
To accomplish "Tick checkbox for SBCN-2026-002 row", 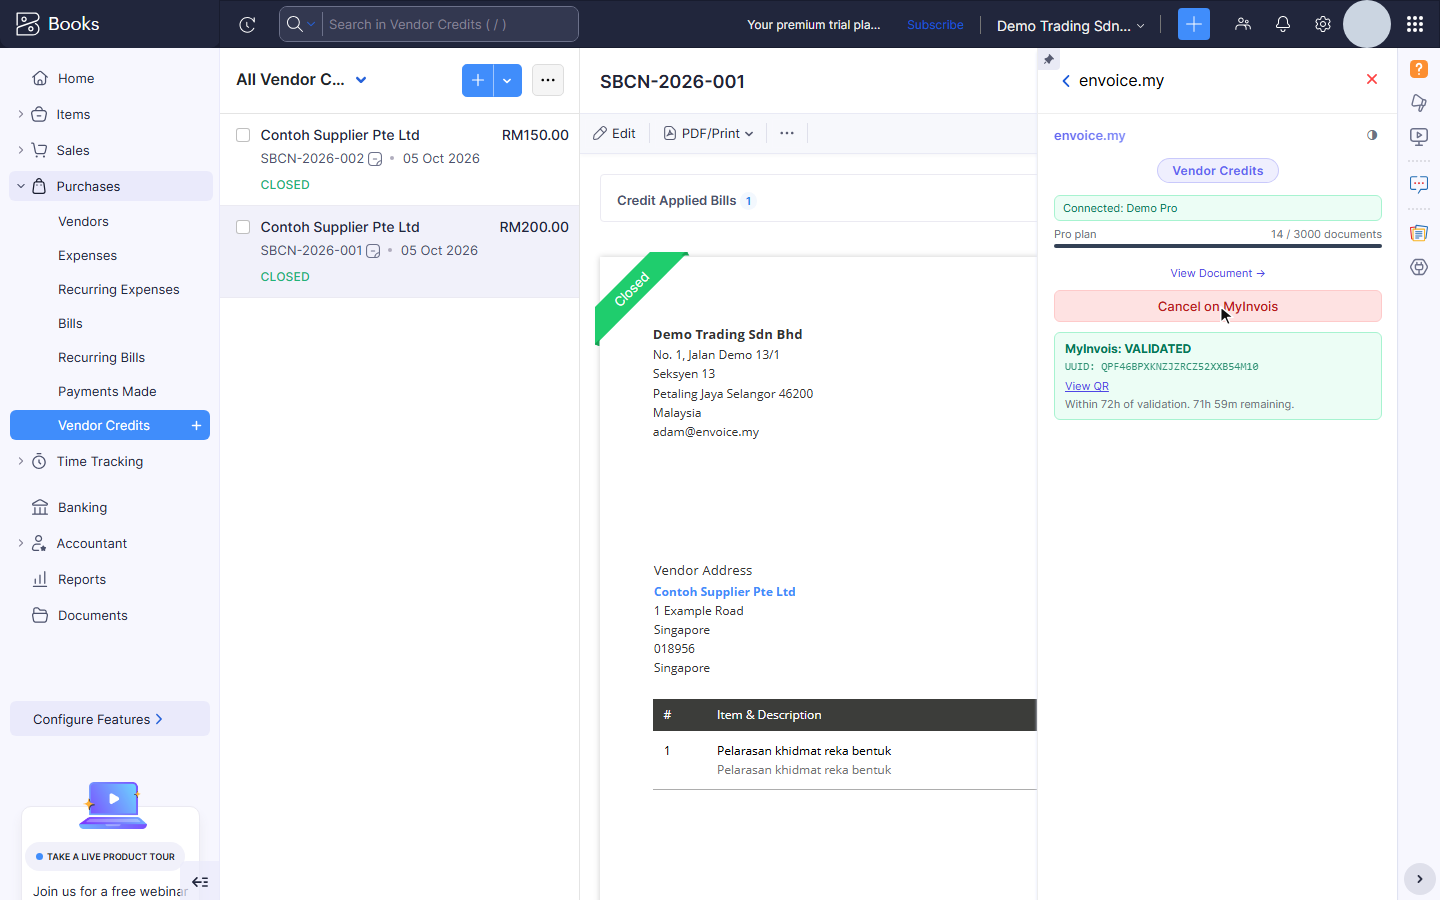I will pyautogui.click(x=243, y=135).
